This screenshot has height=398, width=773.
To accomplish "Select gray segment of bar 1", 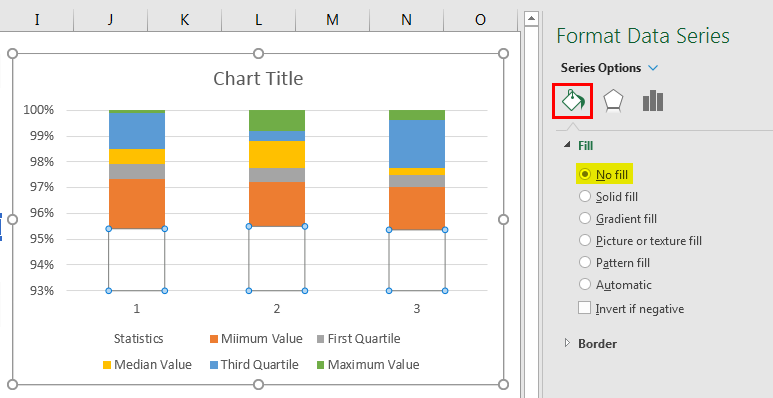I will coord(137,171).
